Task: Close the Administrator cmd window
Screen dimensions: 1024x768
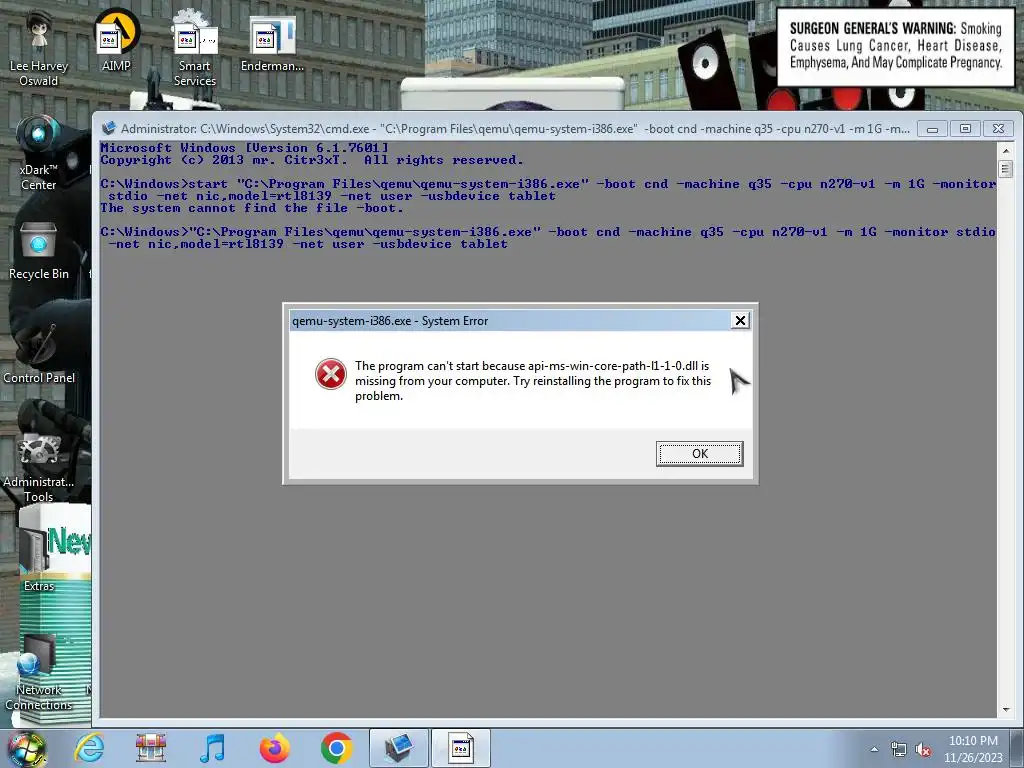Action: (x=999, y=129)
